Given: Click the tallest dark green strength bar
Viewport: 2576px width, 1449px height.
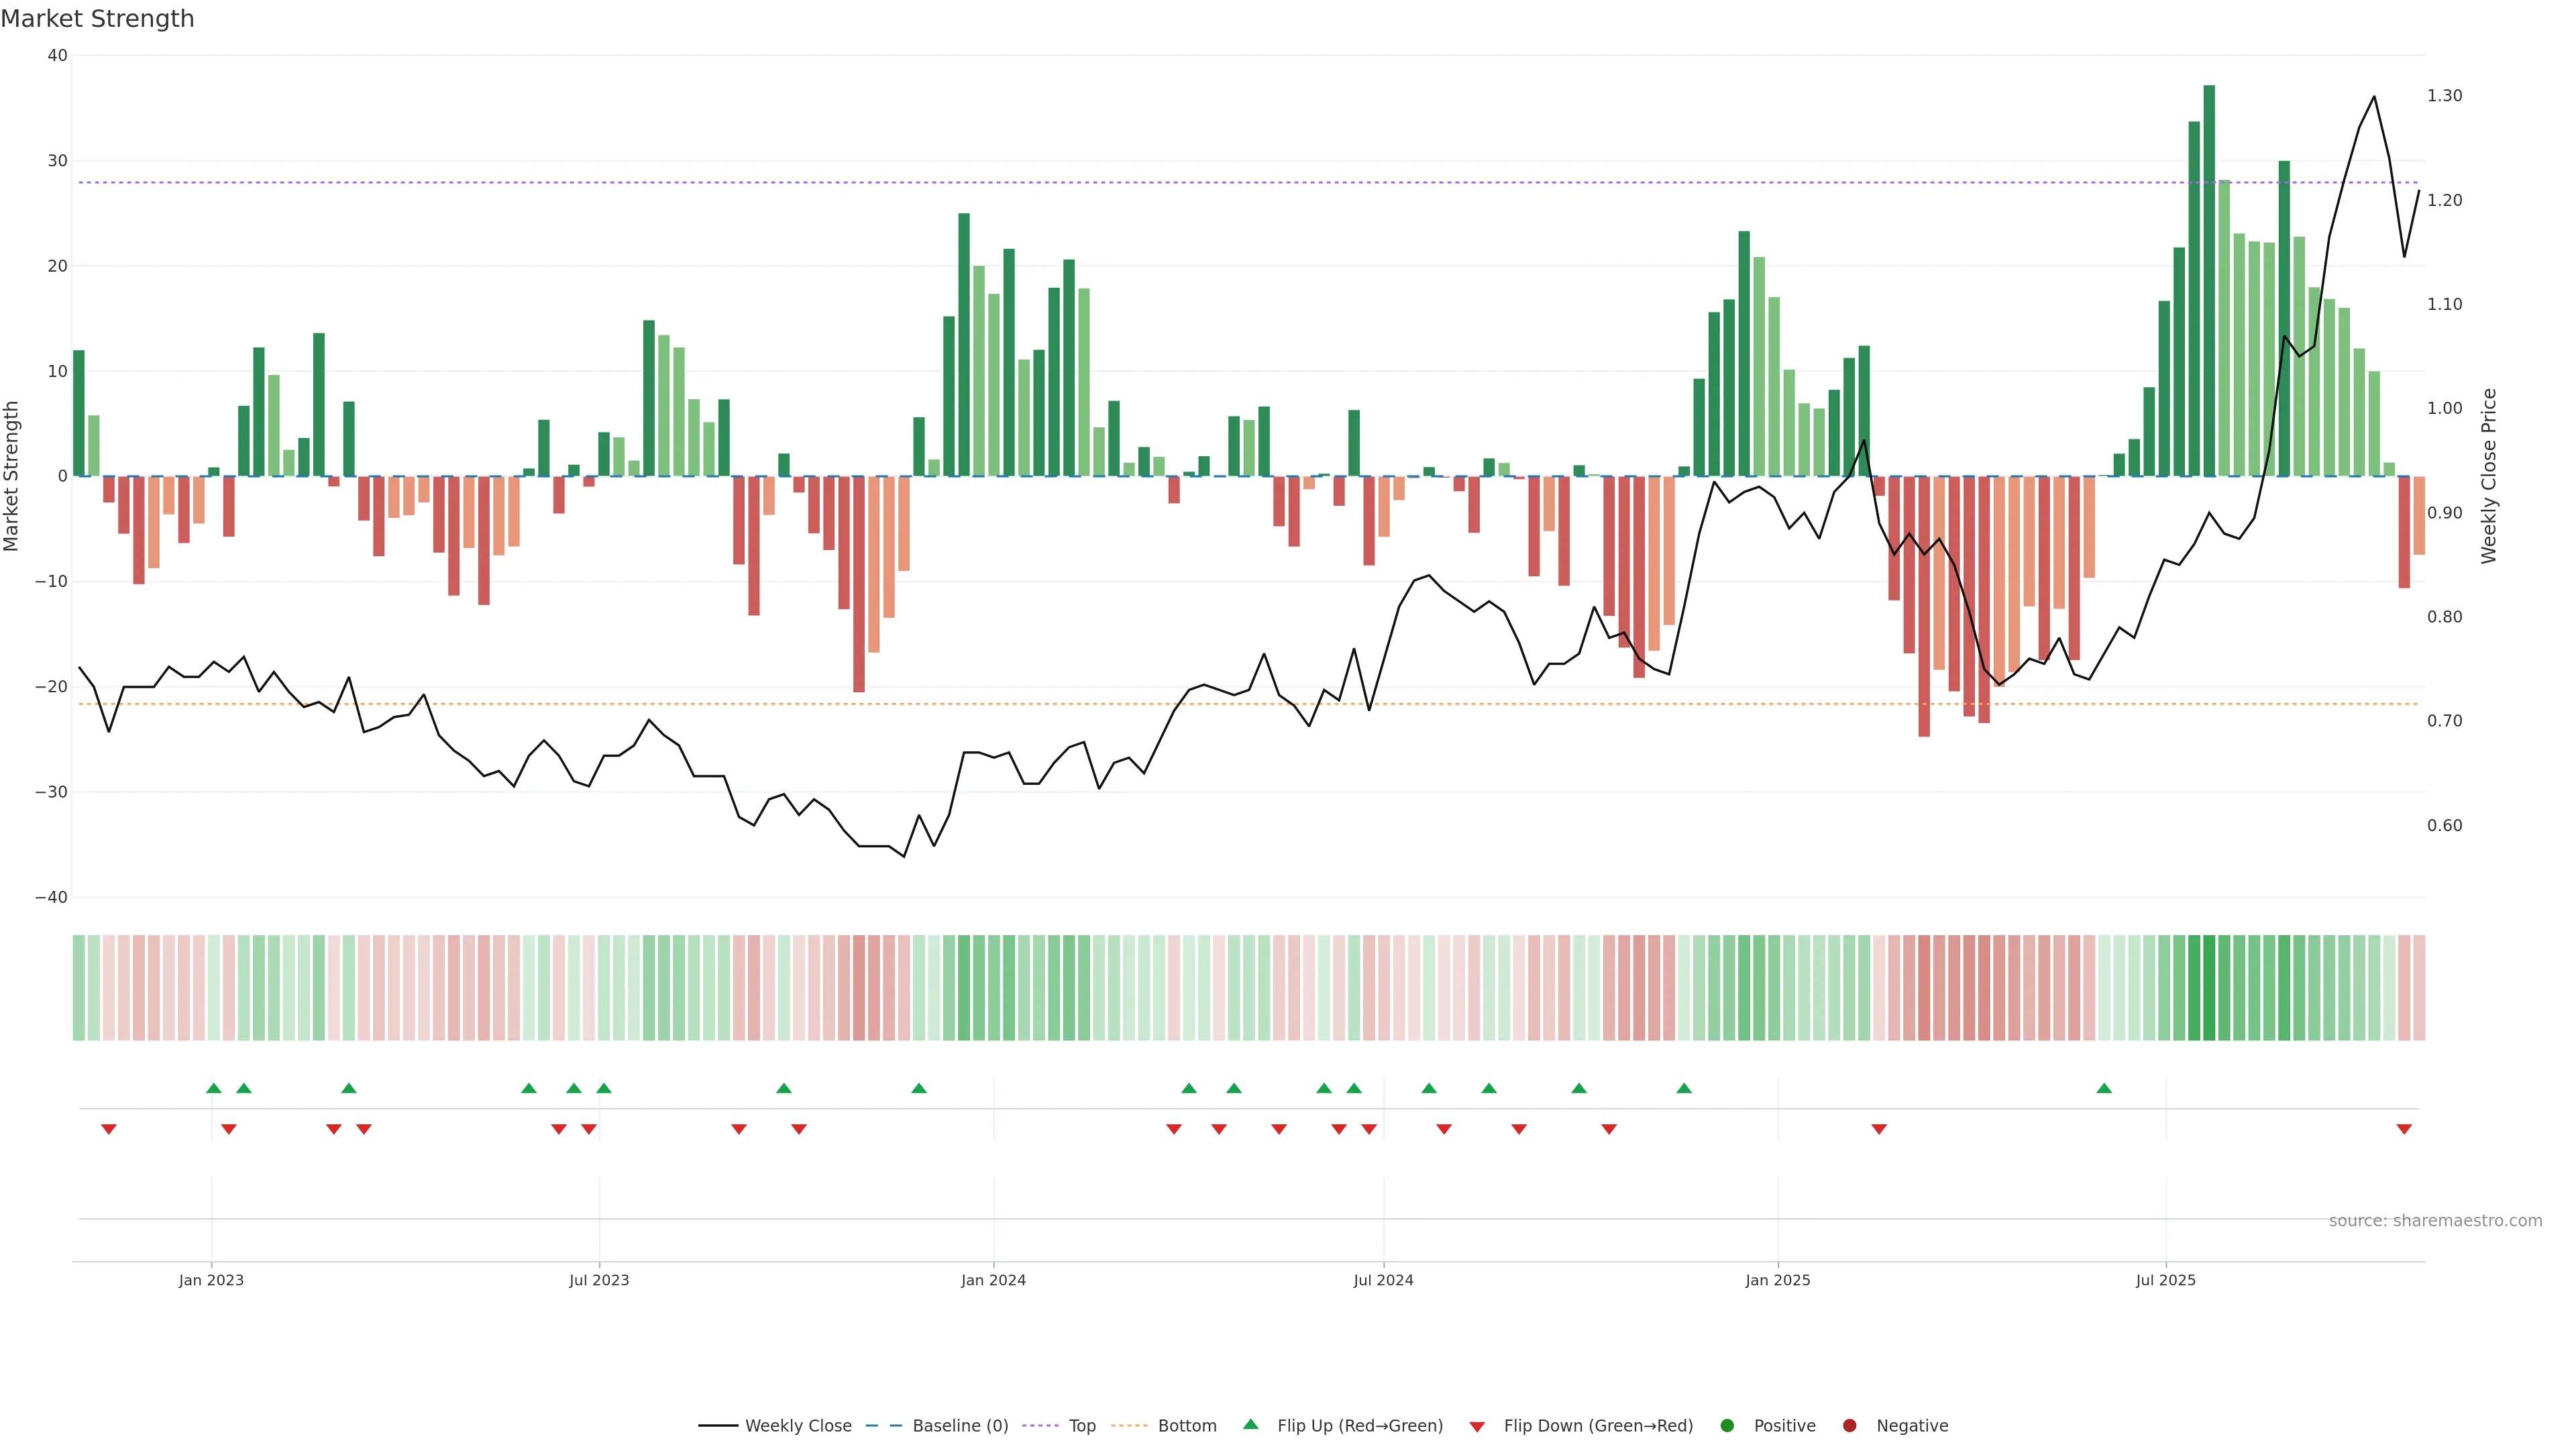Looking at the screenshot, I should pos(2209,280).
